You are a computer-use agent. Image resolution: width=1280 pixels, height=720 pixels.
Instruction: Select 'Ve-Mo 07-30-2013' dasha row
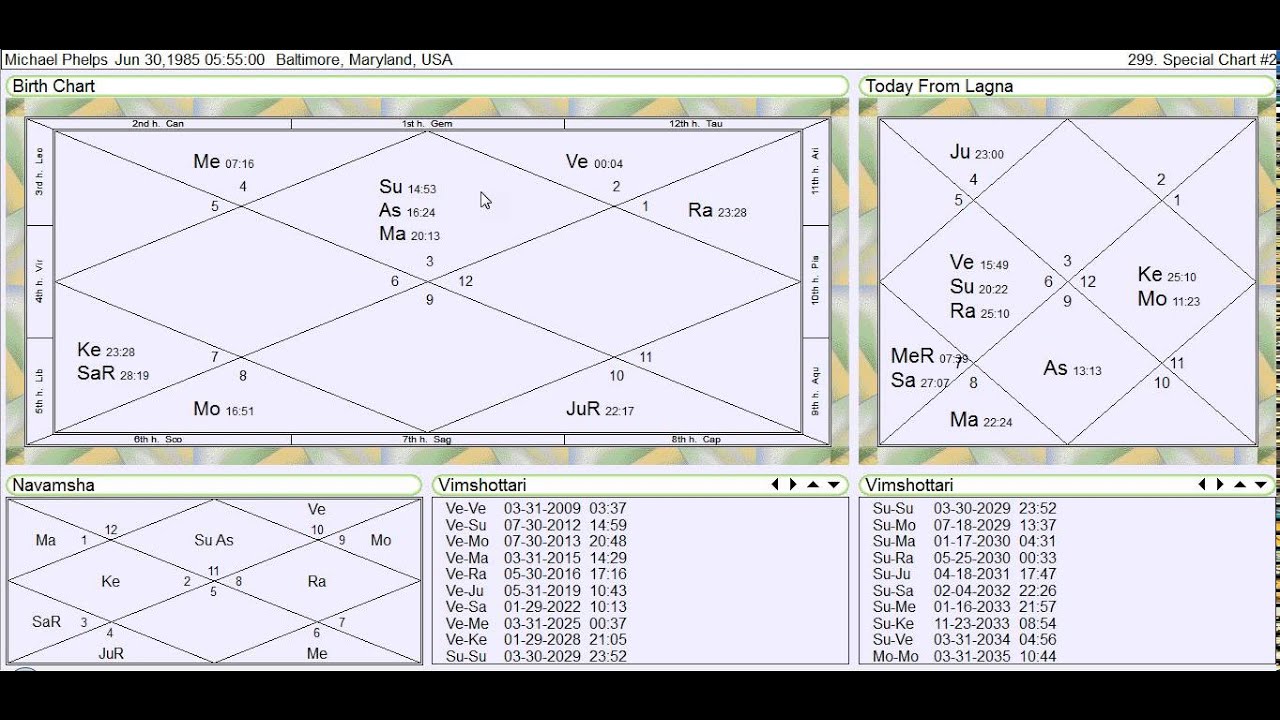[536, 542]
